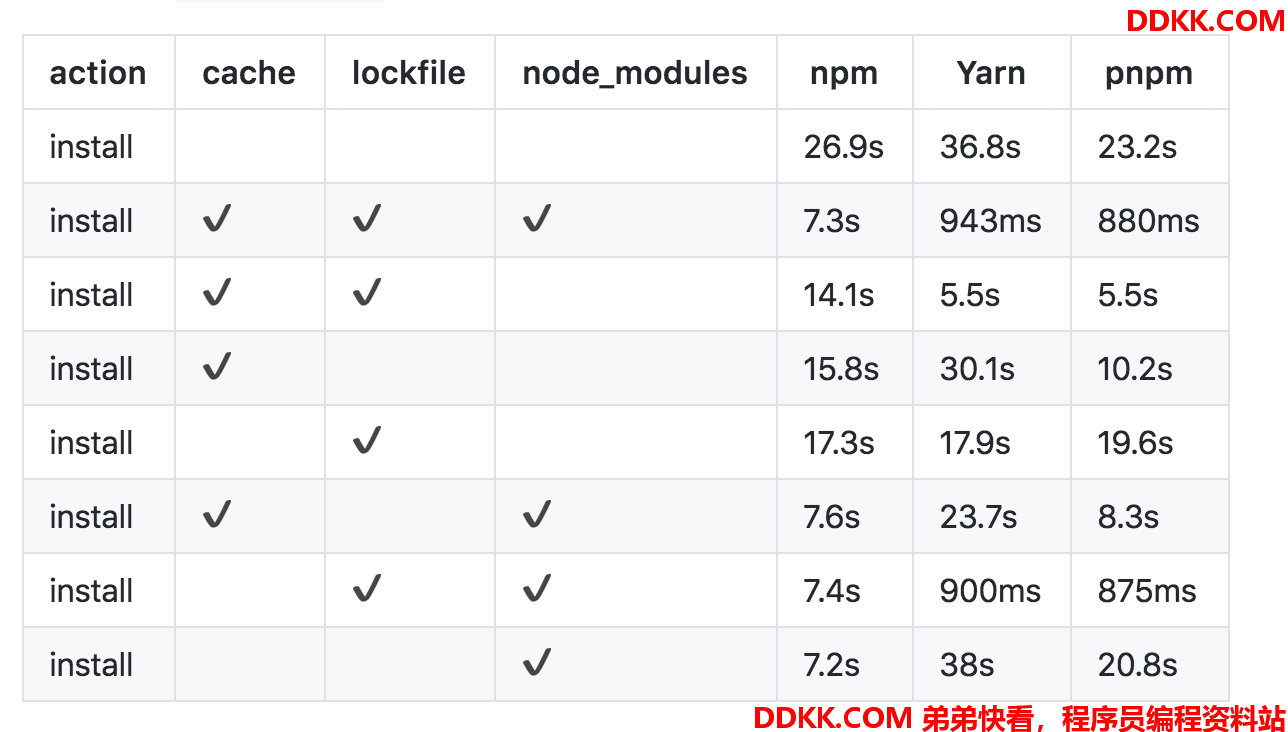Click the node_modules checkmark in the 943ms Yarn row

point(537,218)
